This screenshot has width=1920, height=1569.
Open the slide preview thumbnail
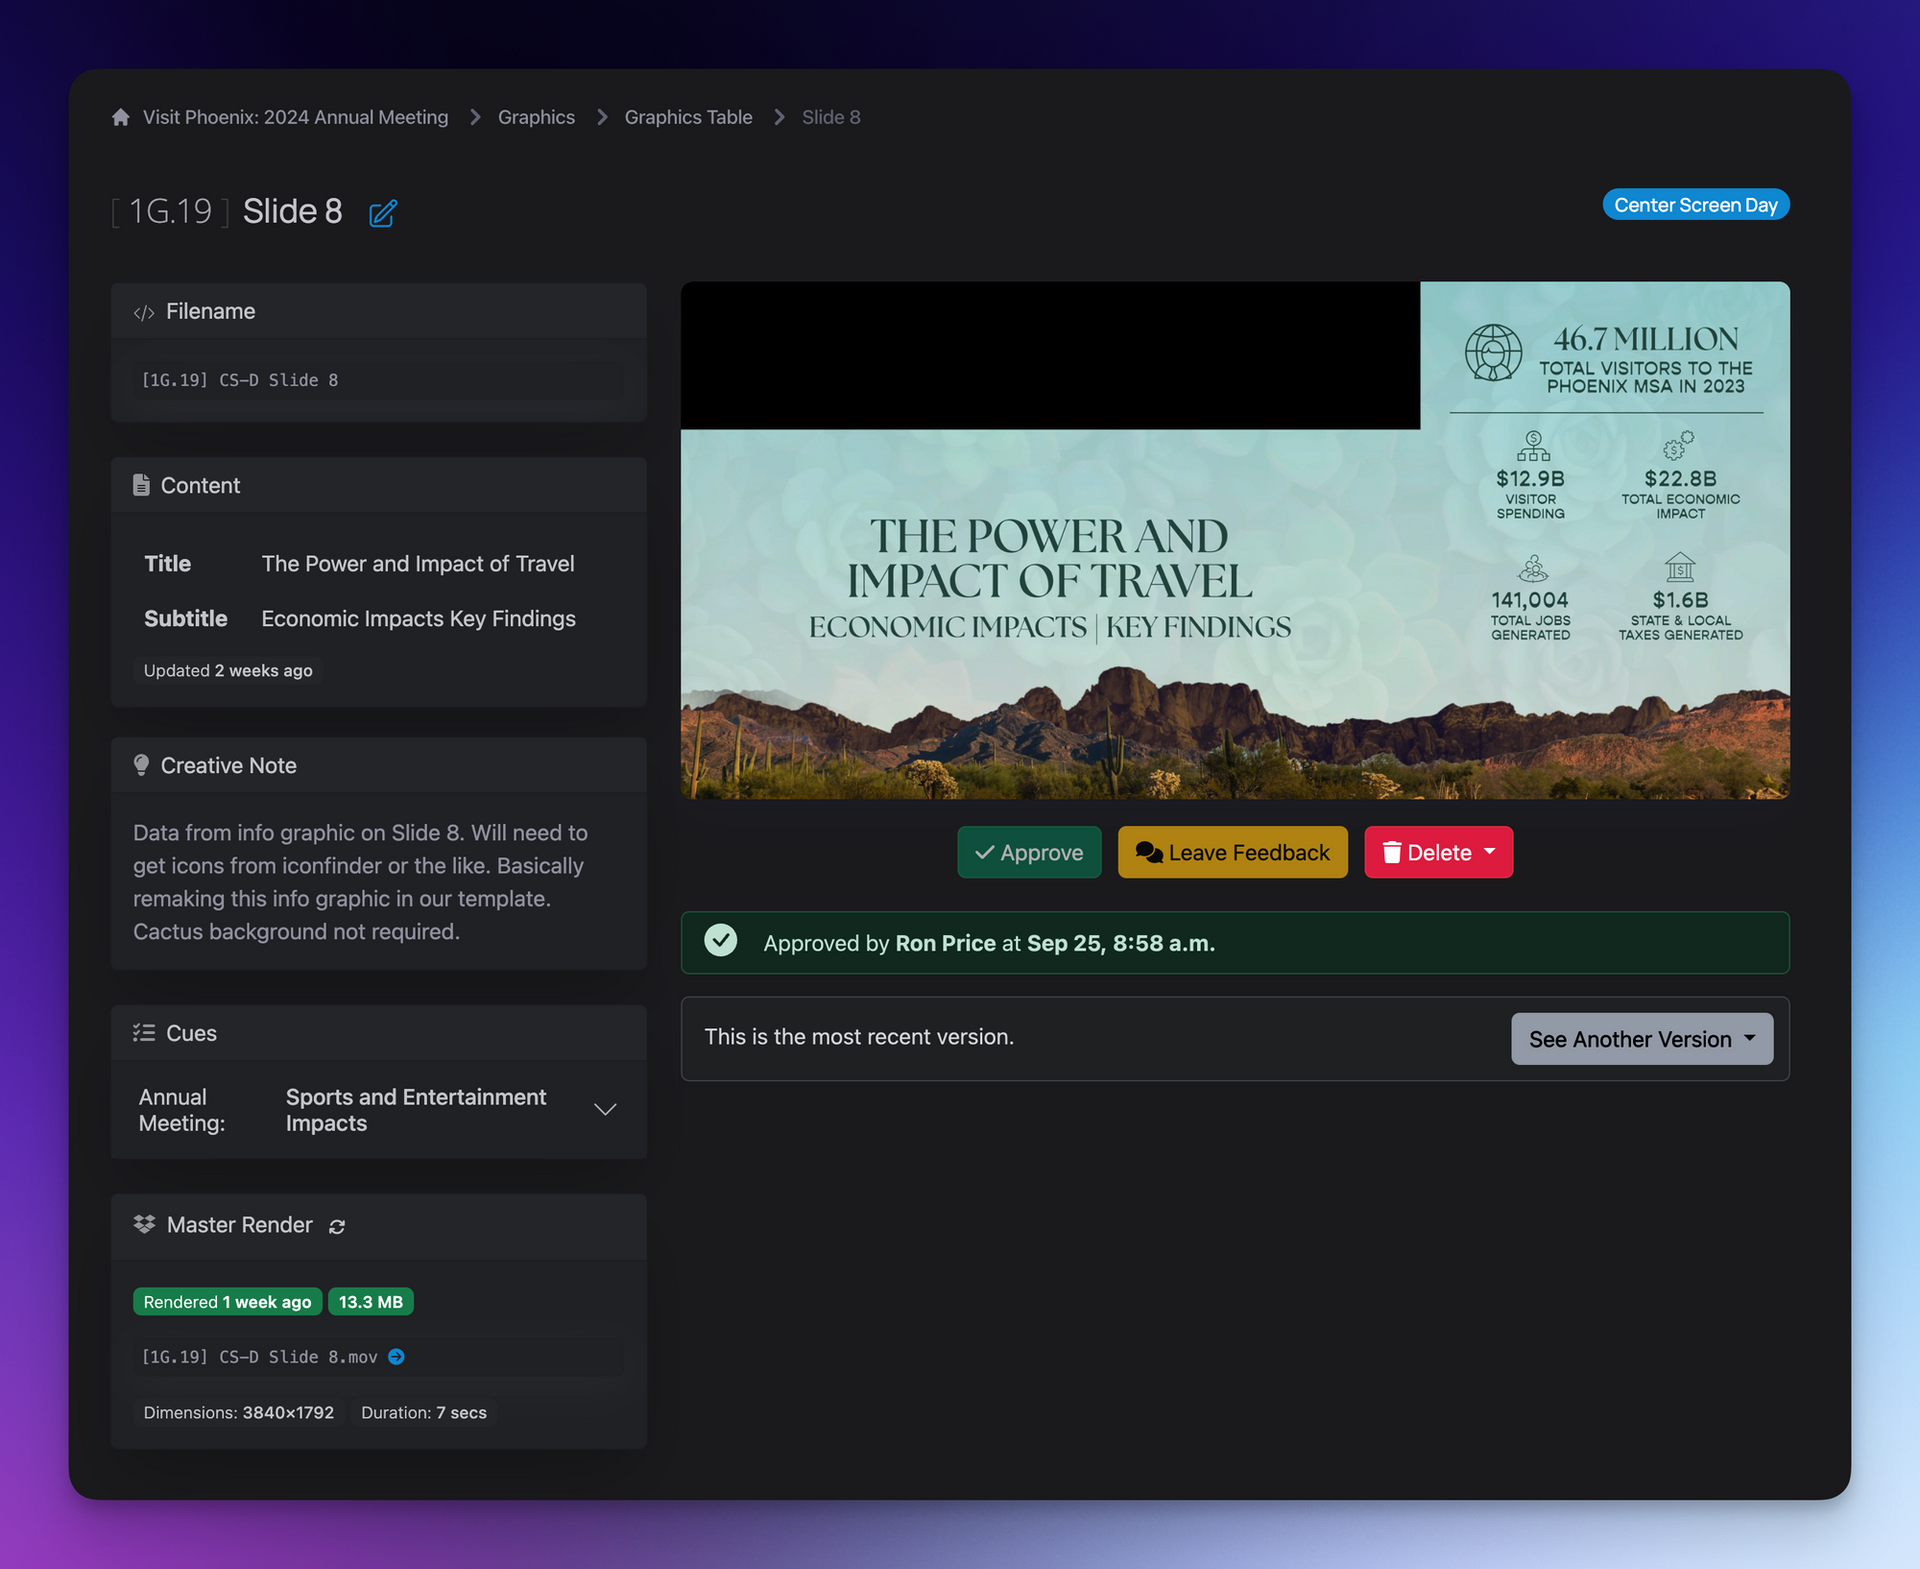[1235, 540]
